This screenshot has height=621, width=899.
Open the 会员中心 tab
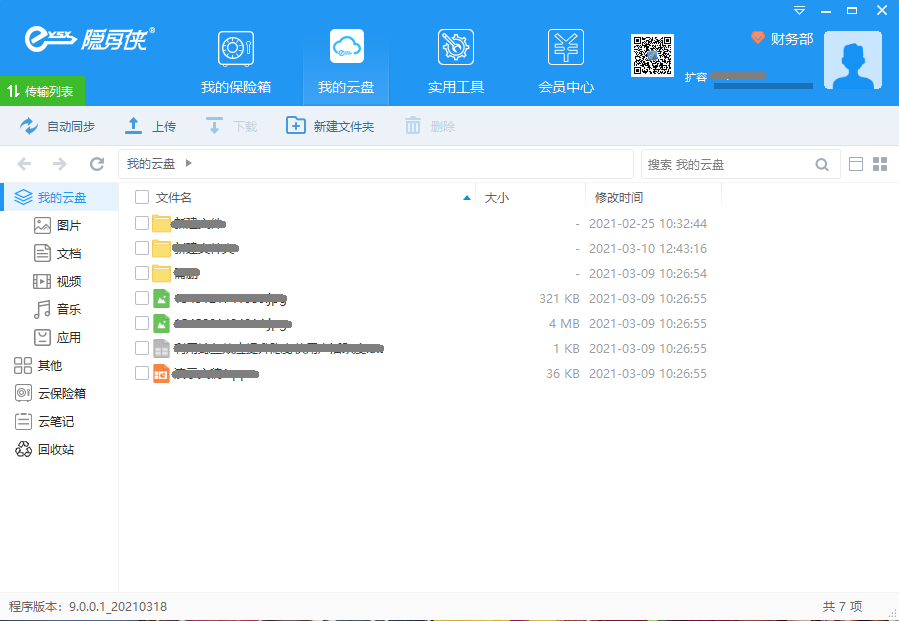[x=566, y=62]
